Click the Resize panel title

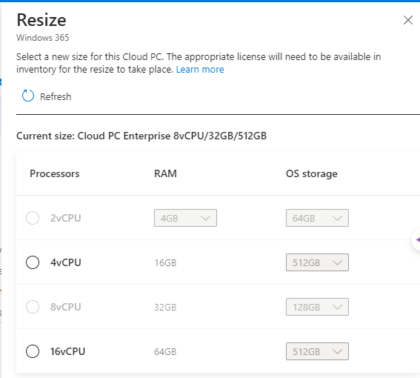(x=41, y=20)
